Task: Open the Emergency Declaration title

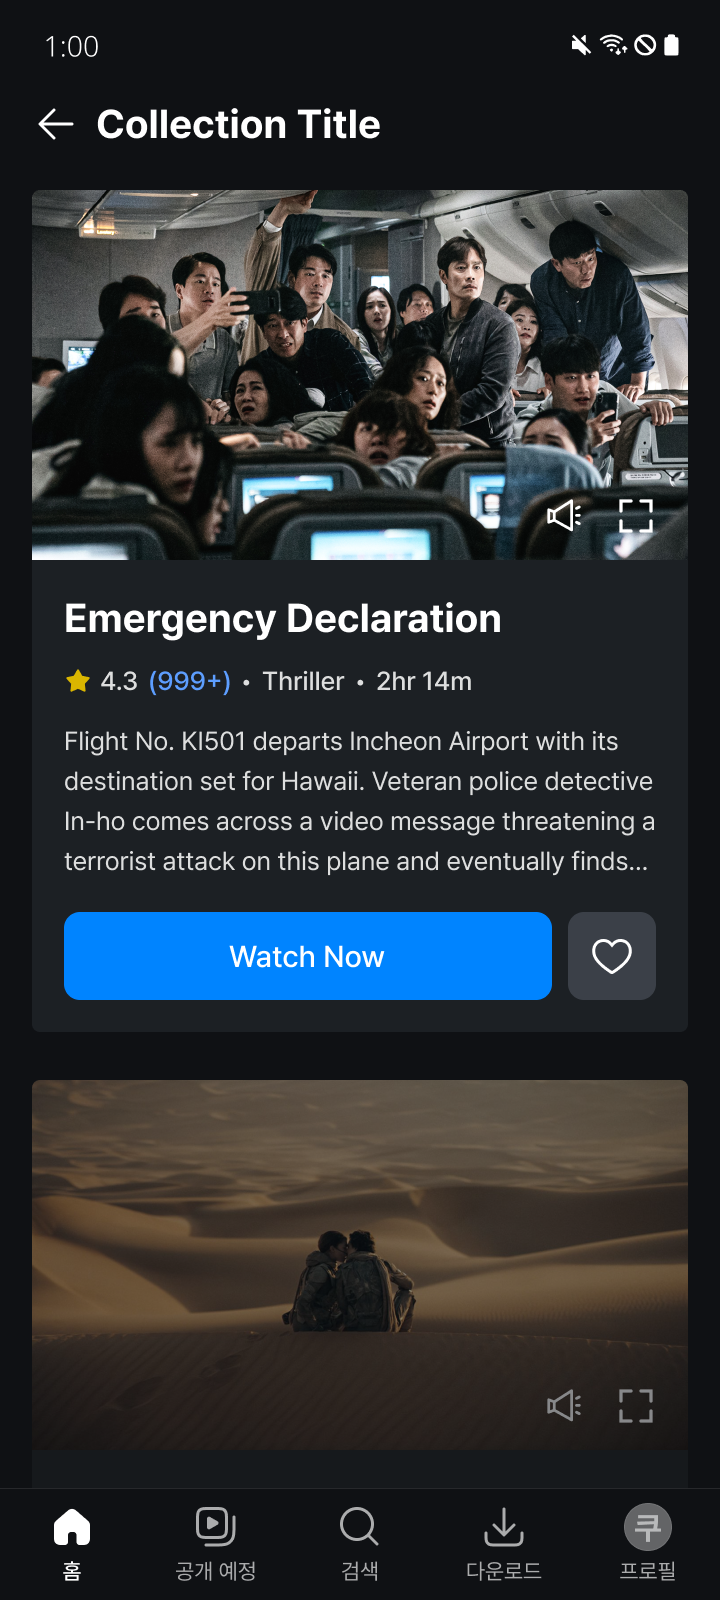Action: (283, 619)
